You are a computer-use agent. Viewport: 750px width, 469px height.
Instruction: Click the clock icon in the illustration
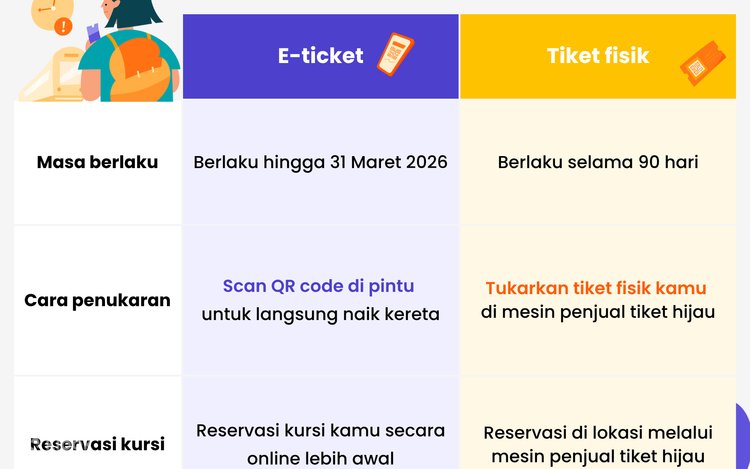(x=47, y=10)
